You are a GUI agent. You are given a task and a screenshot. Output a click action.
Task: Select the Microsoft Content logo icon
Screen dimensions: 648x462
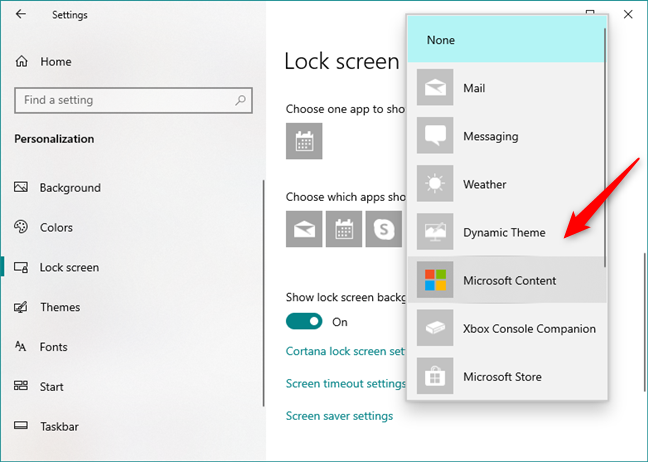435,280
